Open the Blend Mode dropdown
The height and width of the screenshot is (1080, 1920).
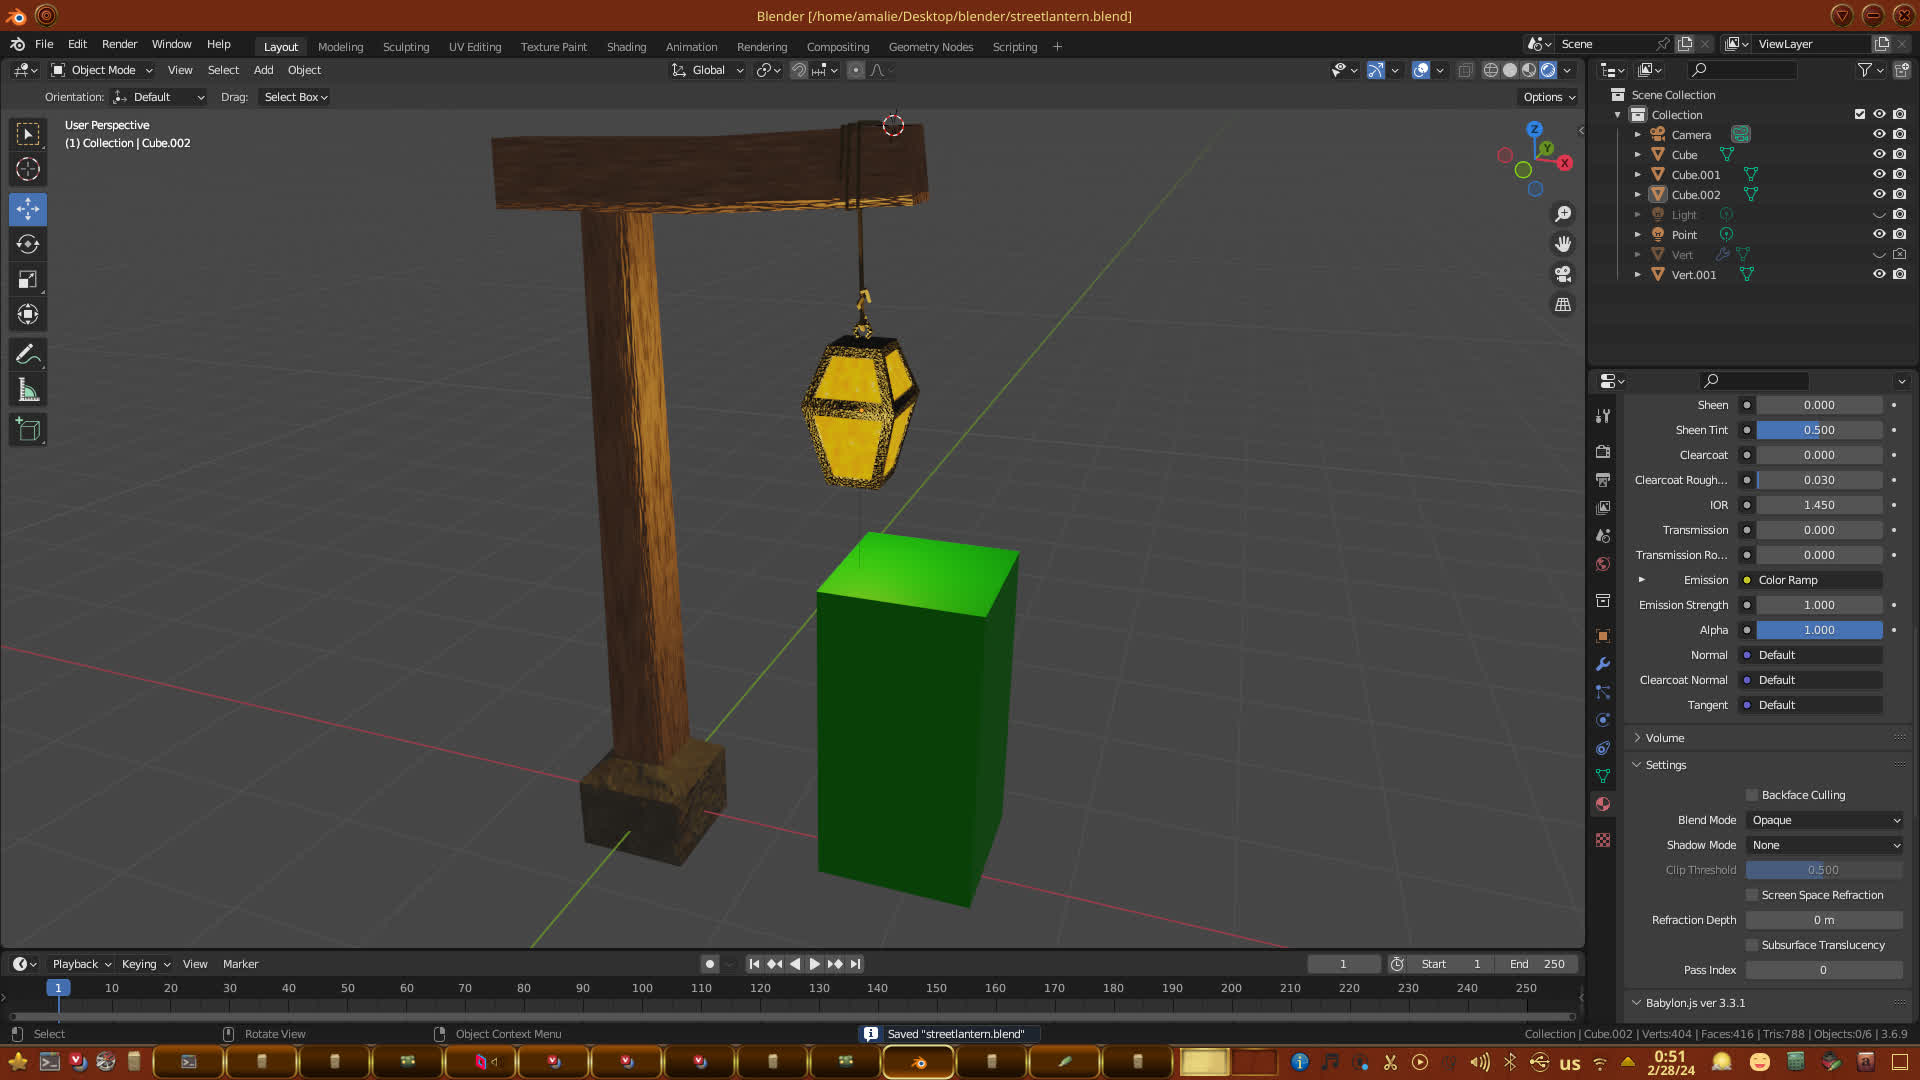tap(1825, 820)
